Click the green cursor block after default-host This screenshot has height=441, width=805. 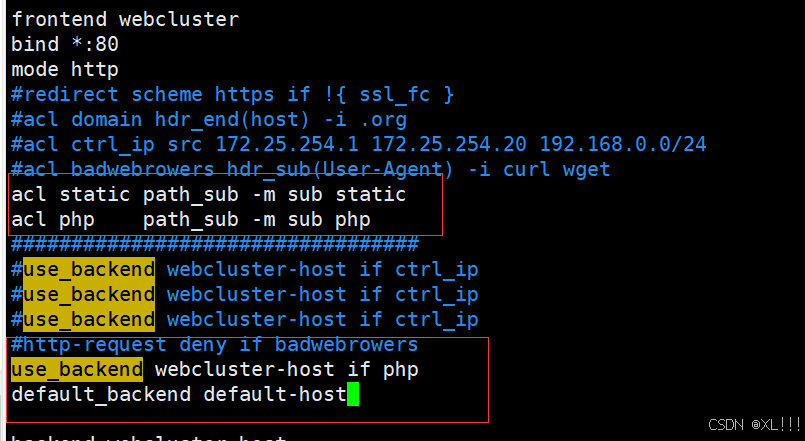[353, 394]
